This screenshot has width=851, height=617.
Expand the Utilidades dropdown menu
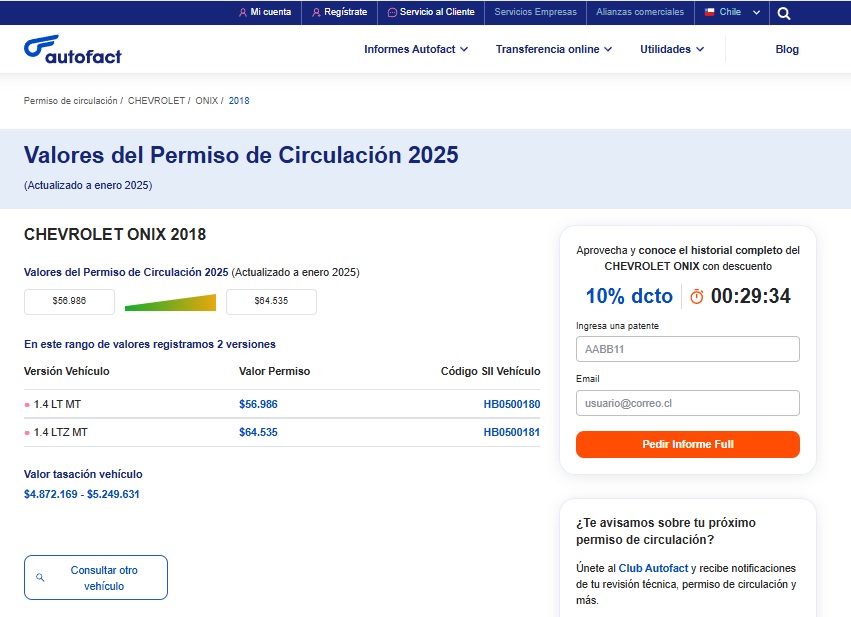click(672, 49)
